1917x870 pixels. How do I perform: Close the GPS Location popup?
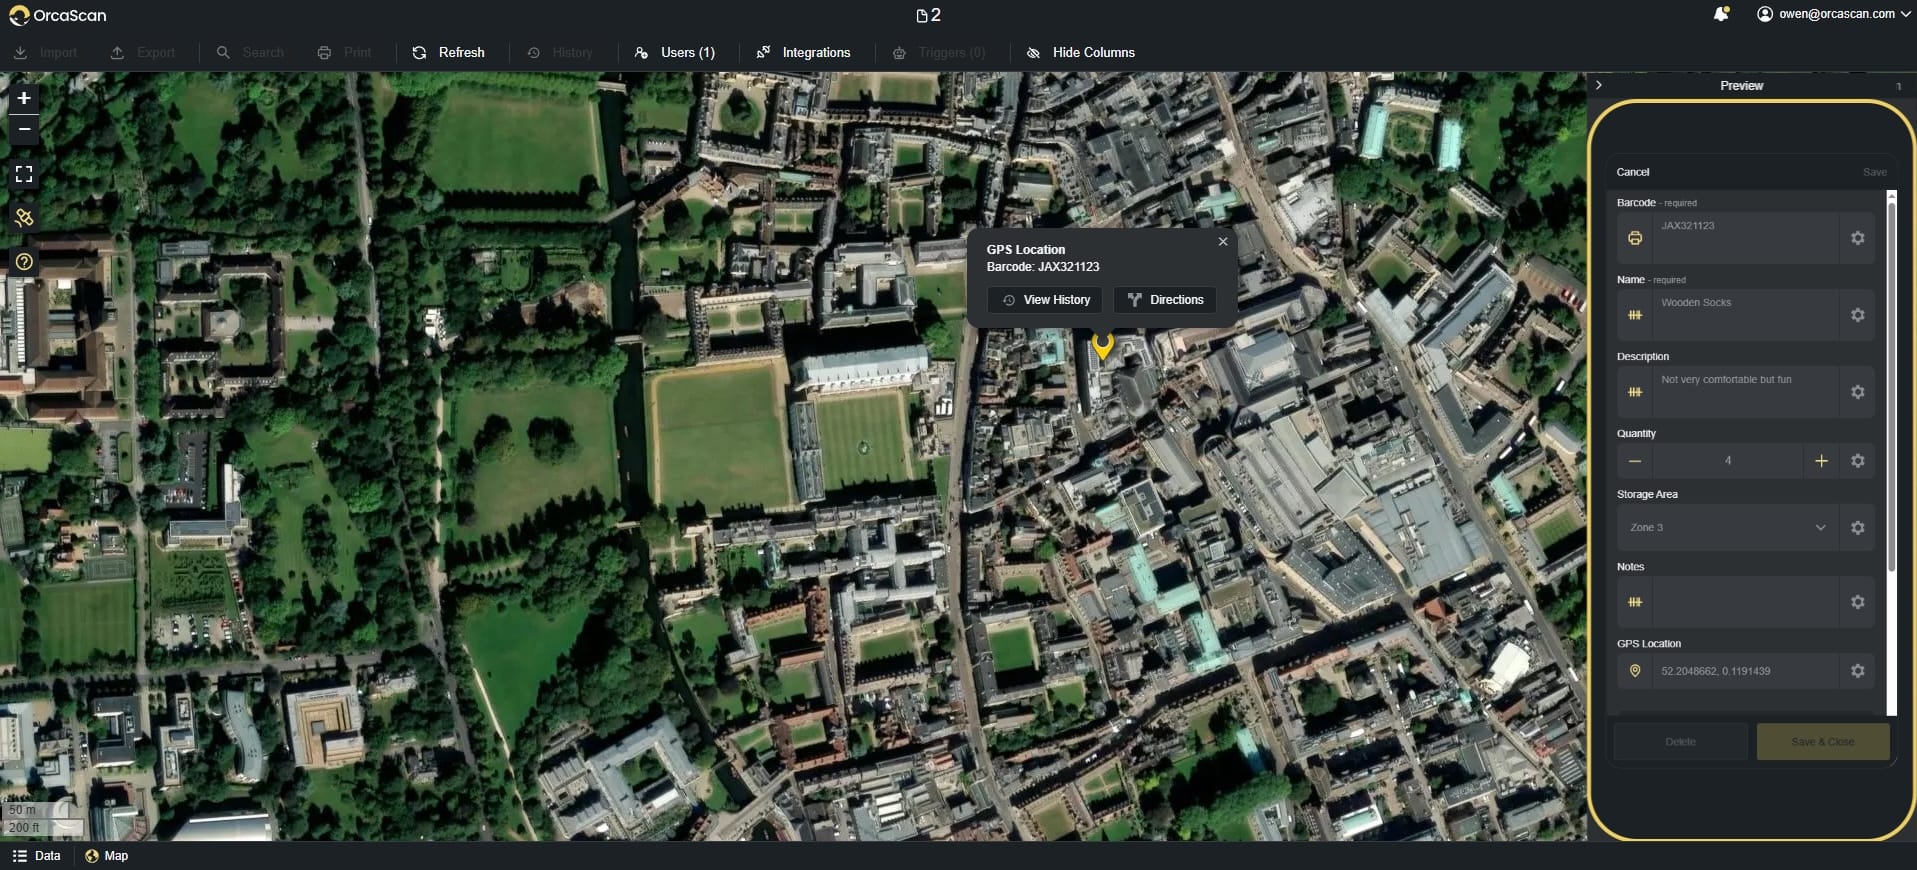[1222, 242]
